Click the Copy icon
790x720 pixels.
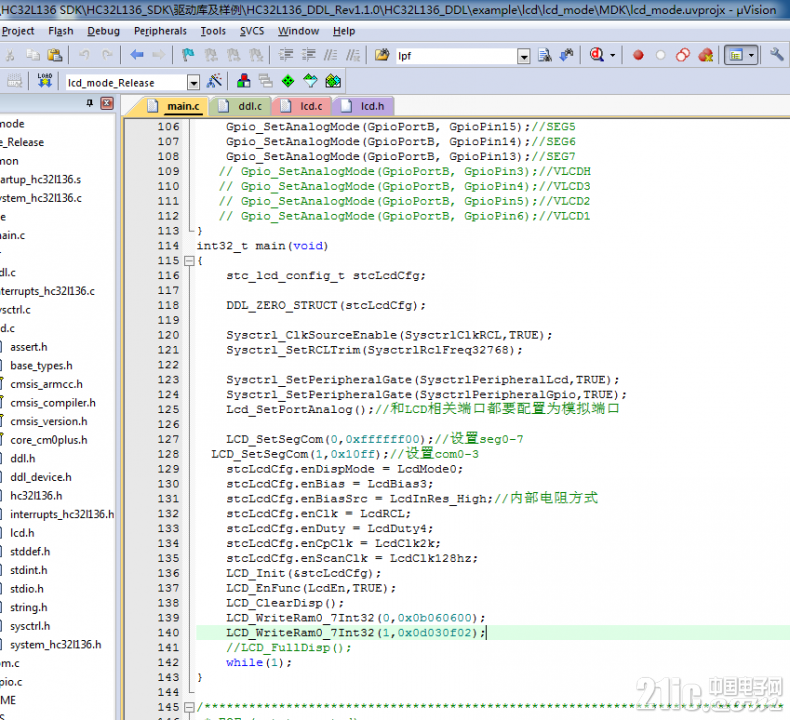click(33, 55)
